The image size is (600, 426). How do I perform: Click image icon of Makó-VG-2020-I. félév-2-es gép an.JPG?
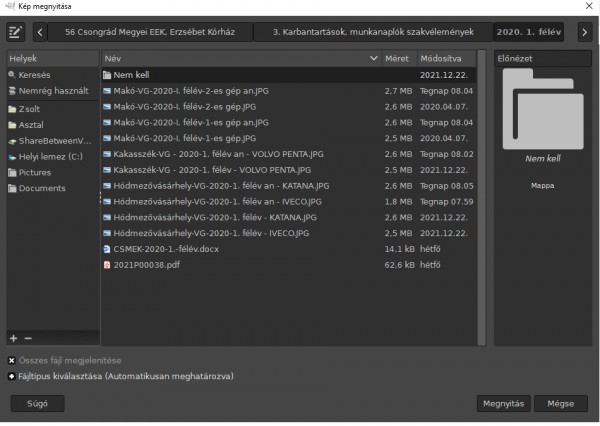pos(107,91)
